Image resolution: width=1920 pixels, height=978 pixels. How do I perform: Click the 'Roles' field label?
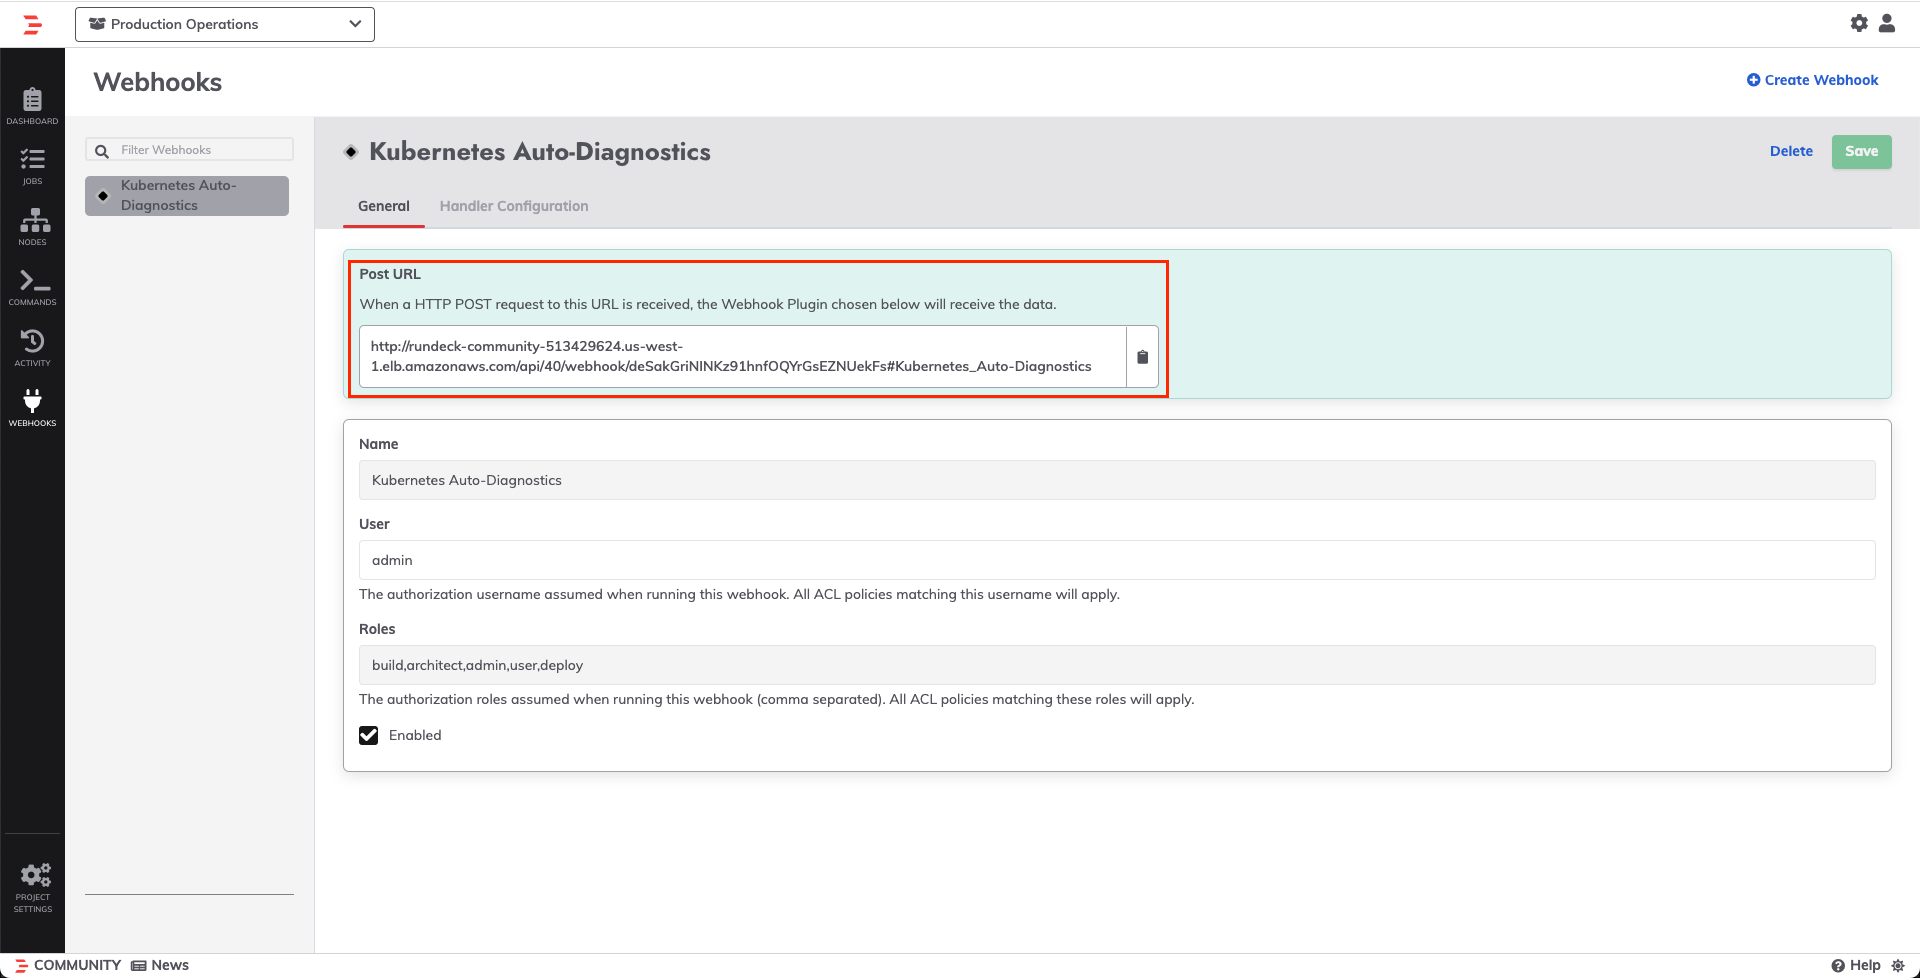point(377,629)
